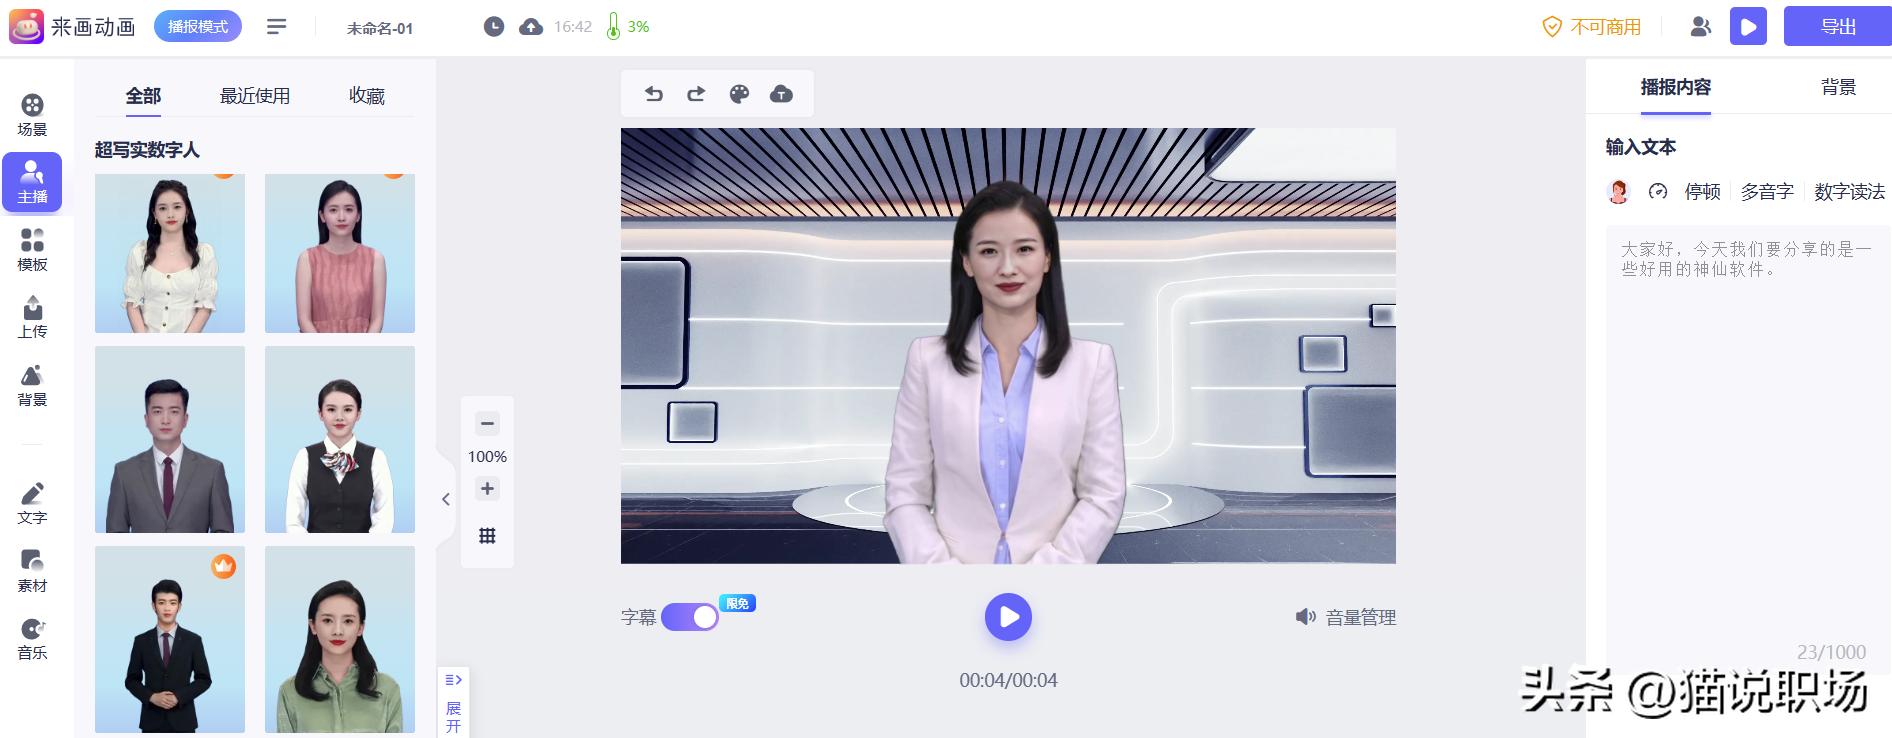
Task: Click the cloud save icon near 16:42
Action: click(x=531, y=27)
